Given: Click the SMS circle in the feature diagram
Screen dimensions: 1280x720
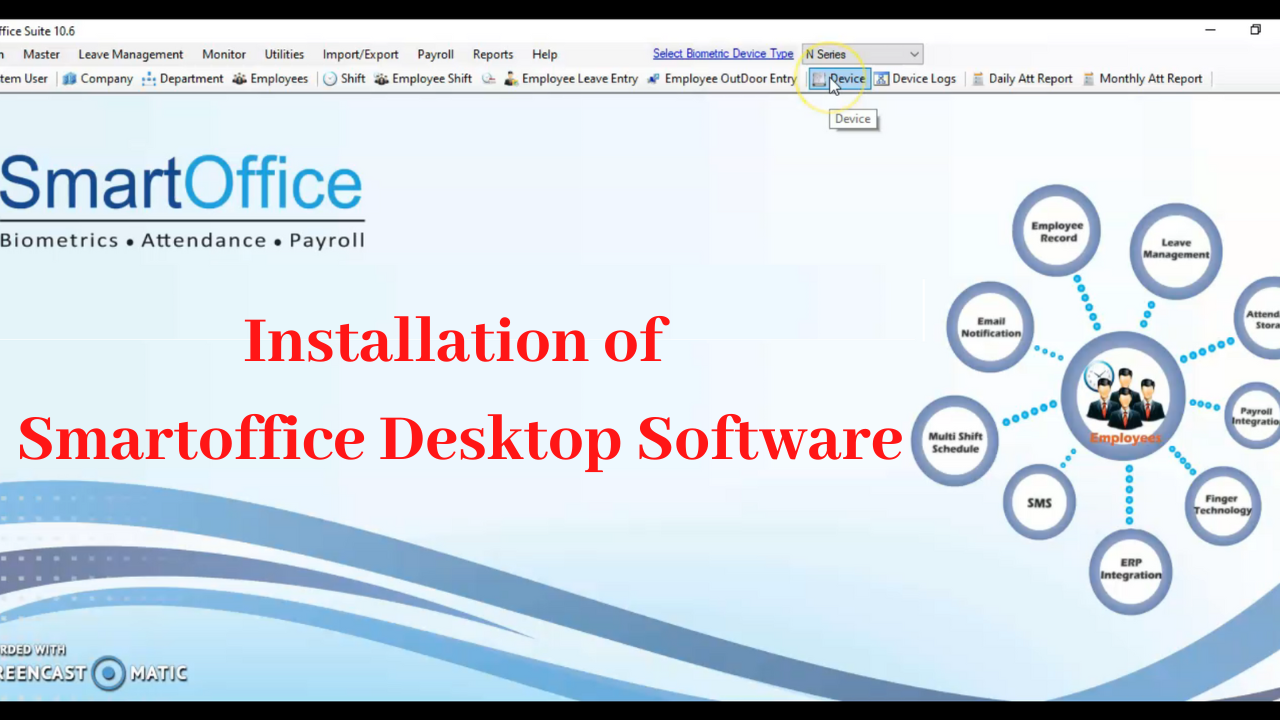Looking at the screenshot, I should (x=1039, y=503).
